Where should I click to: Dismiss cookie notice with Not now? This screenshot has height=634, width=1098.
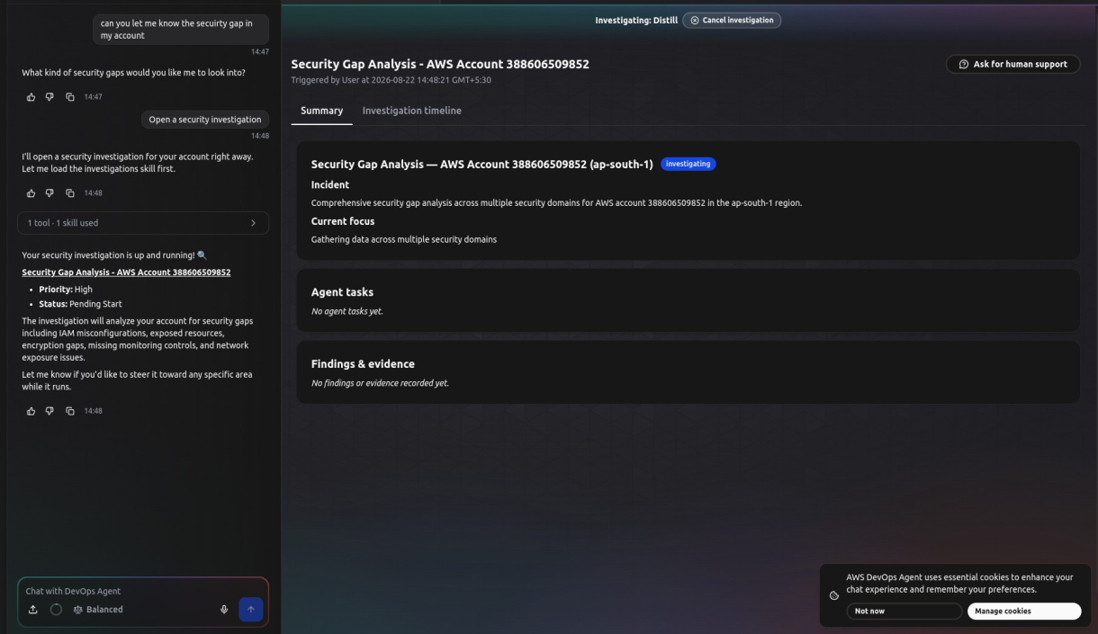tap(904, 611)
